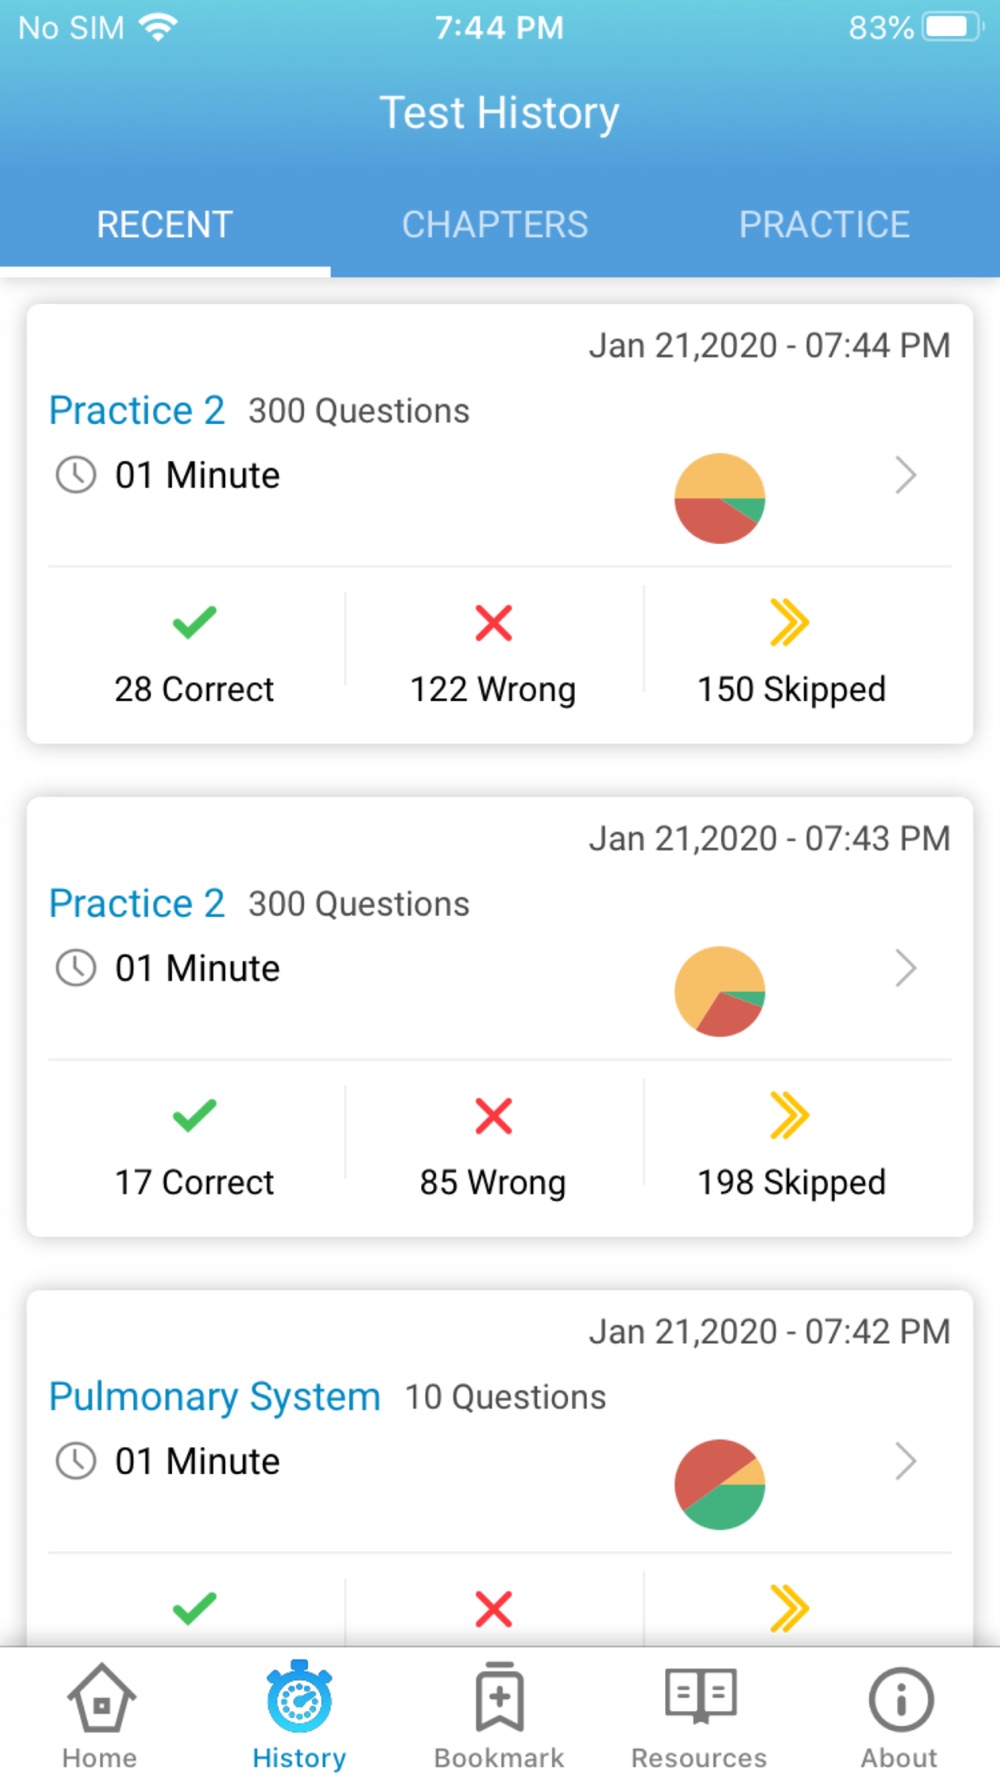Open the Pulmonary System test title
Screen dimensions: 1000x1778
215,1397
